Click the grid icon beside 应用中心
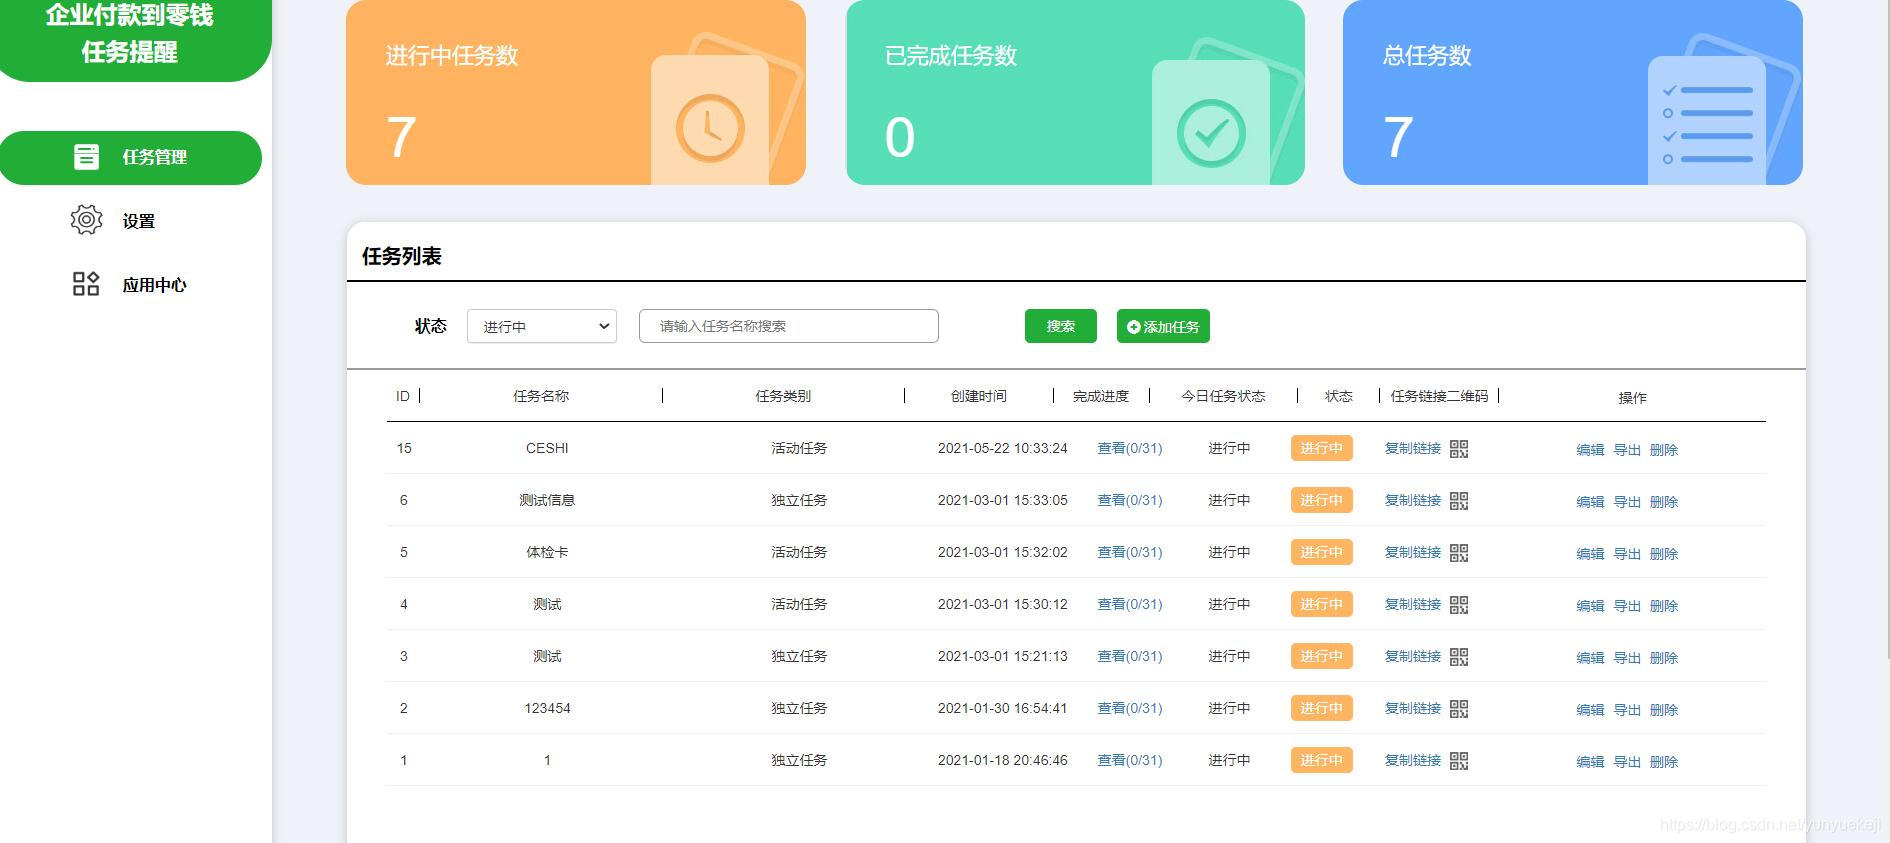The width and height of the screenshot is (1890, 843). (86, 284)
